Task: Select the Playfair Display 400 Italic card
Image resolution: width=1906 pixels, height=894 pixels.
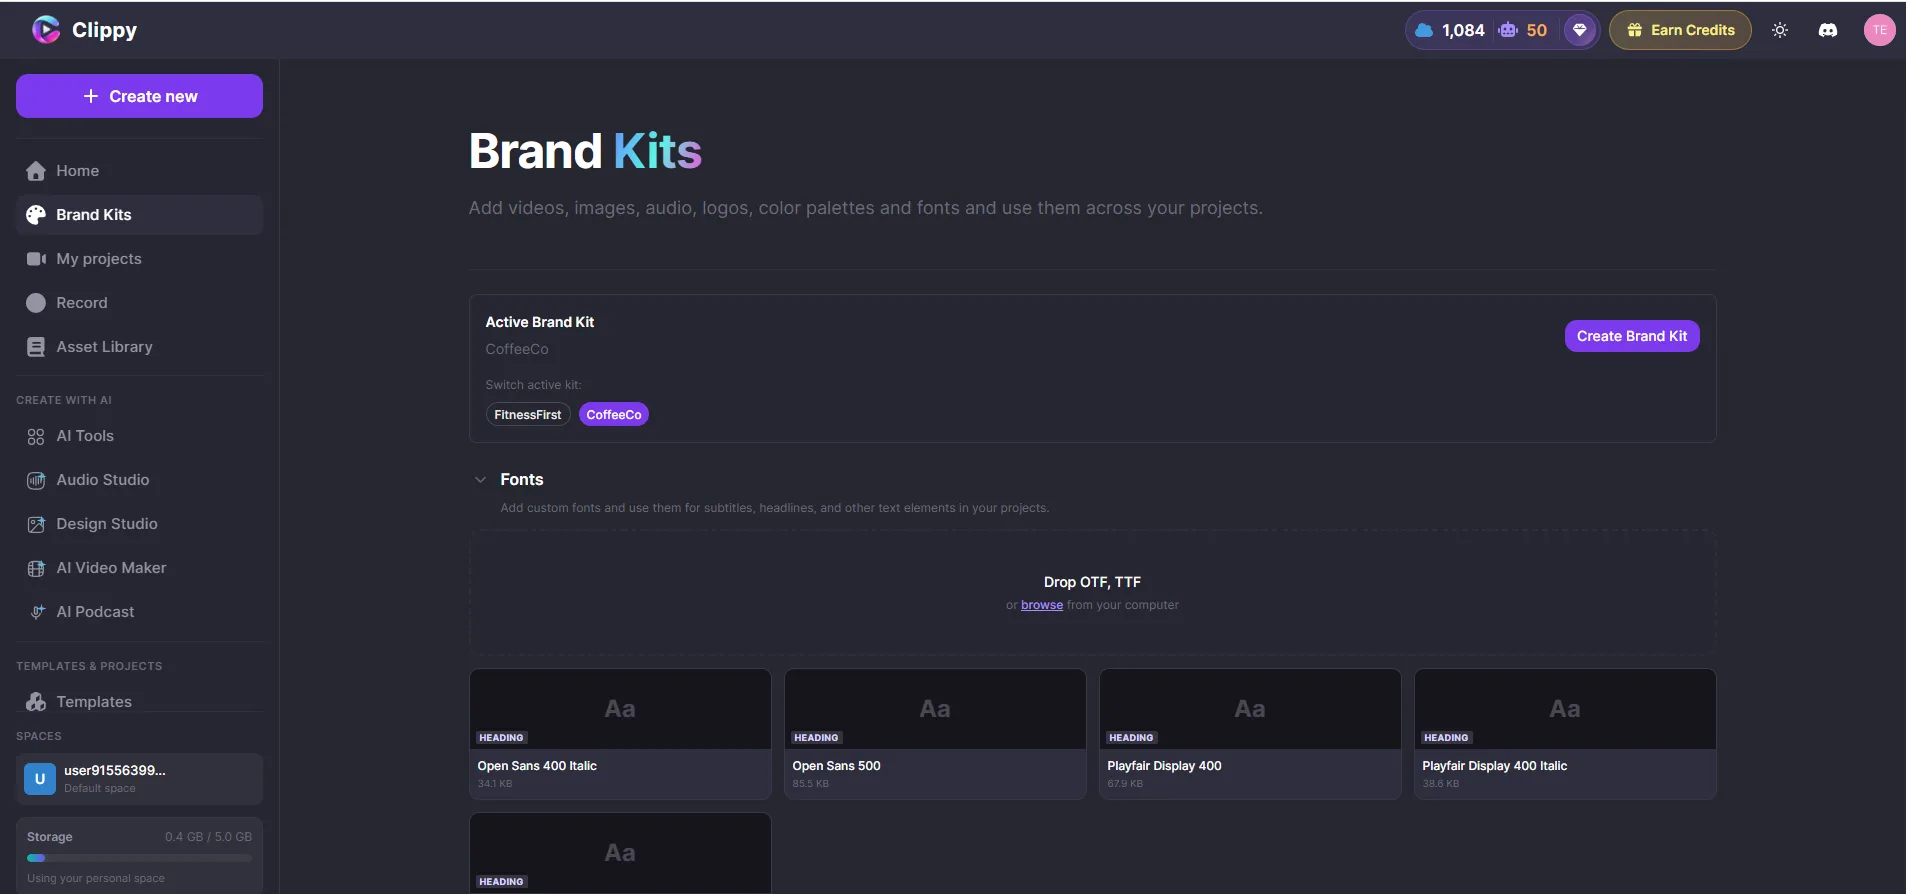Action: 1565,734
